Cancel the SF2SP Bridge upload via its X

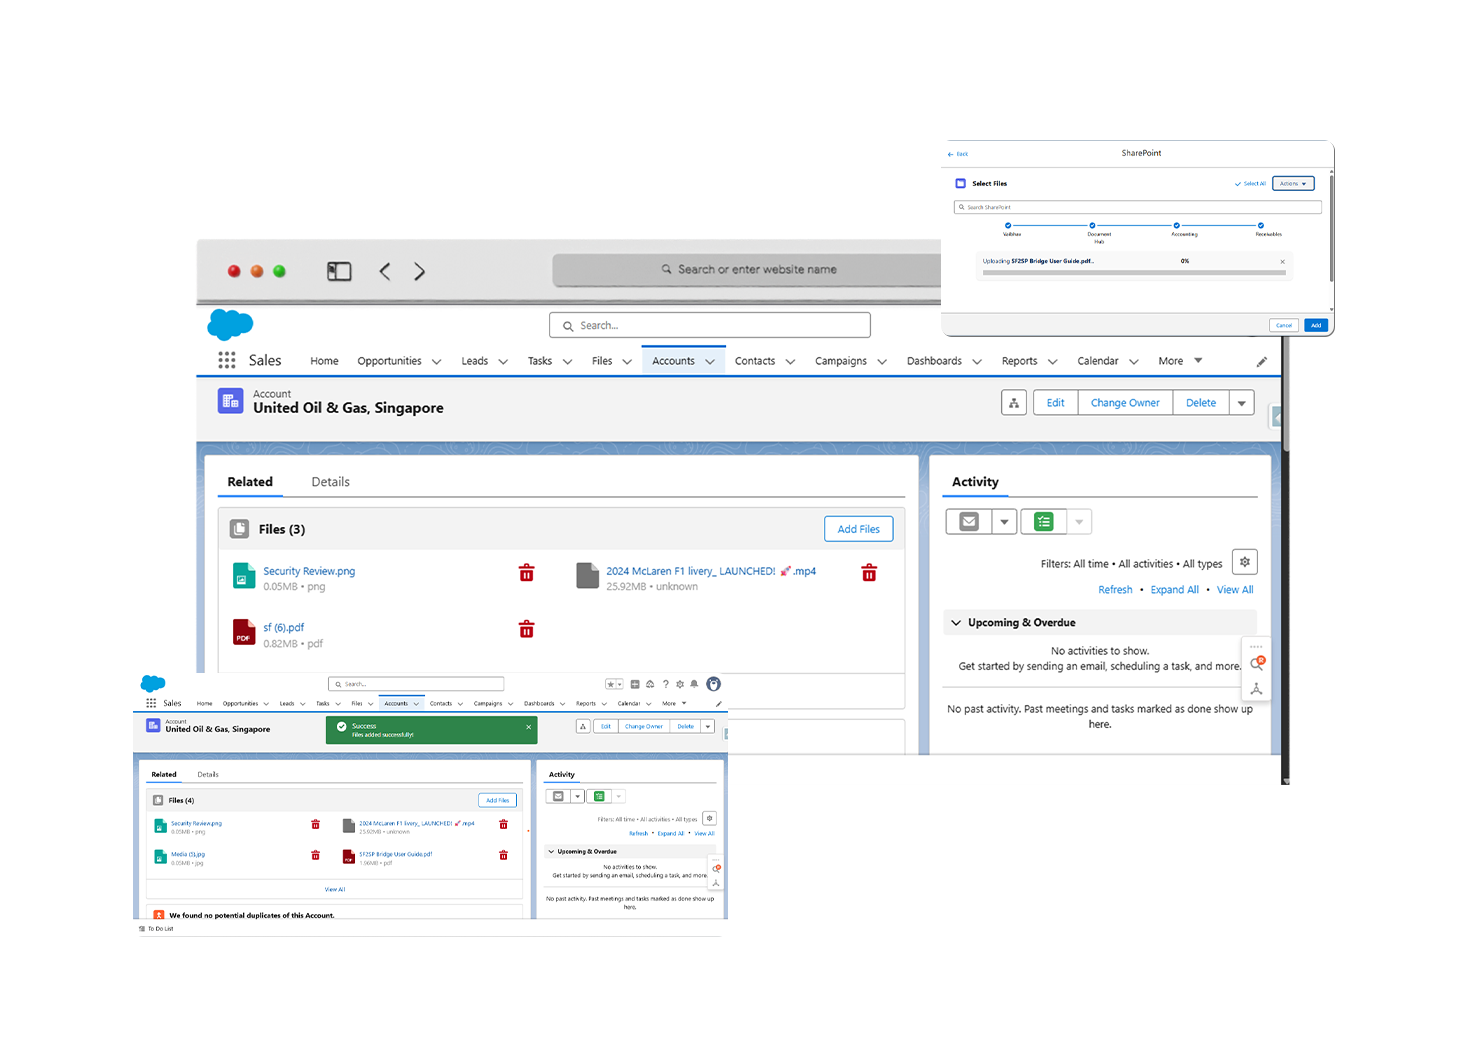(1283, 261)
